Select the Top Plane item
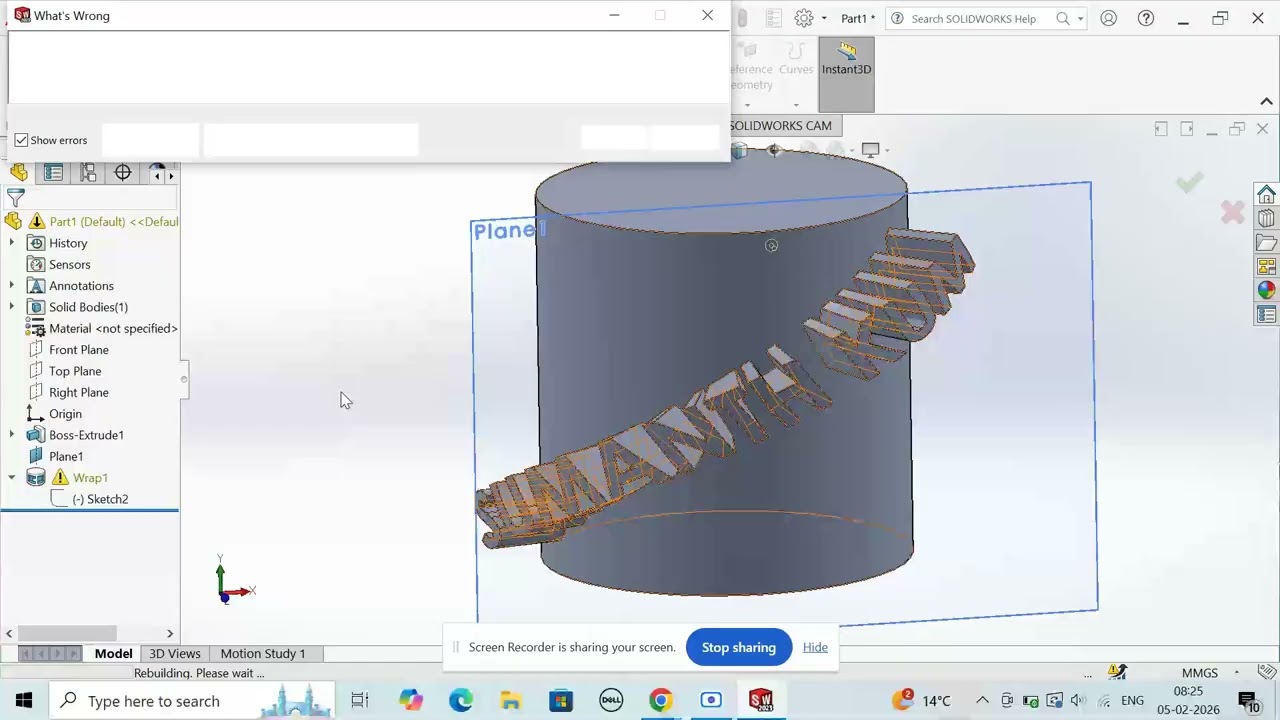 75,371
